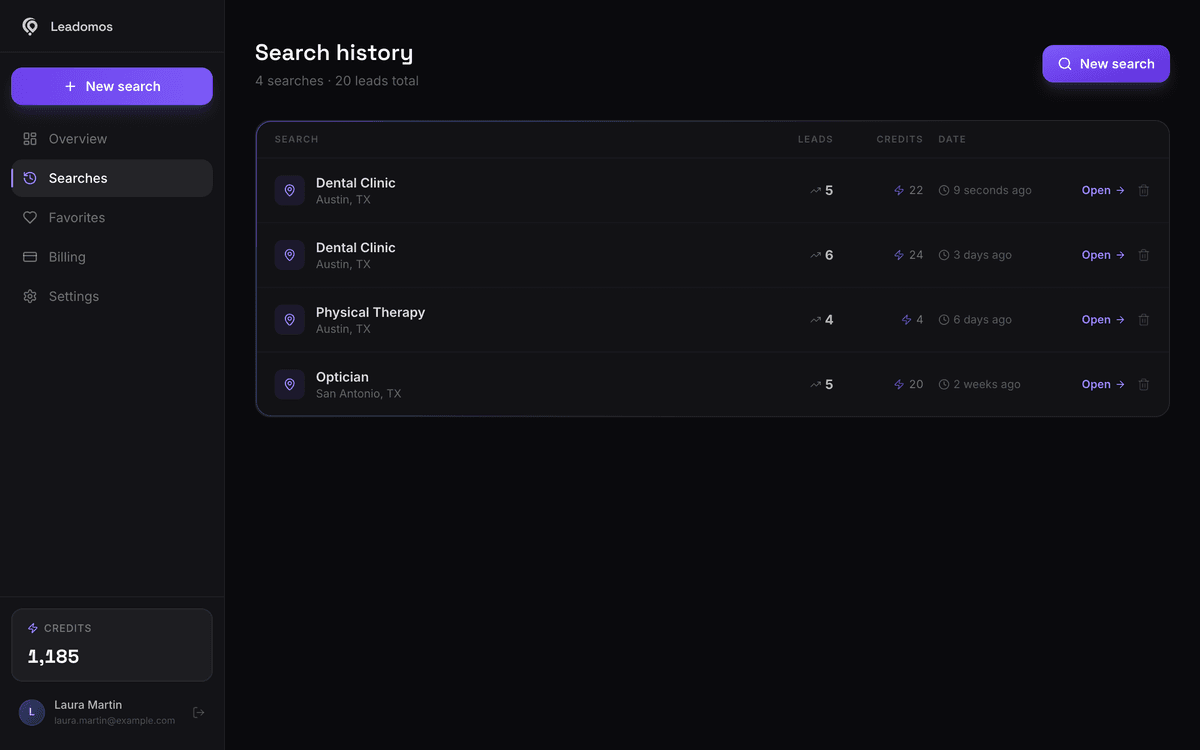Click the trend icon beside 4 leads
This screenshot has width=1200, height=750.
click(815, 320)
